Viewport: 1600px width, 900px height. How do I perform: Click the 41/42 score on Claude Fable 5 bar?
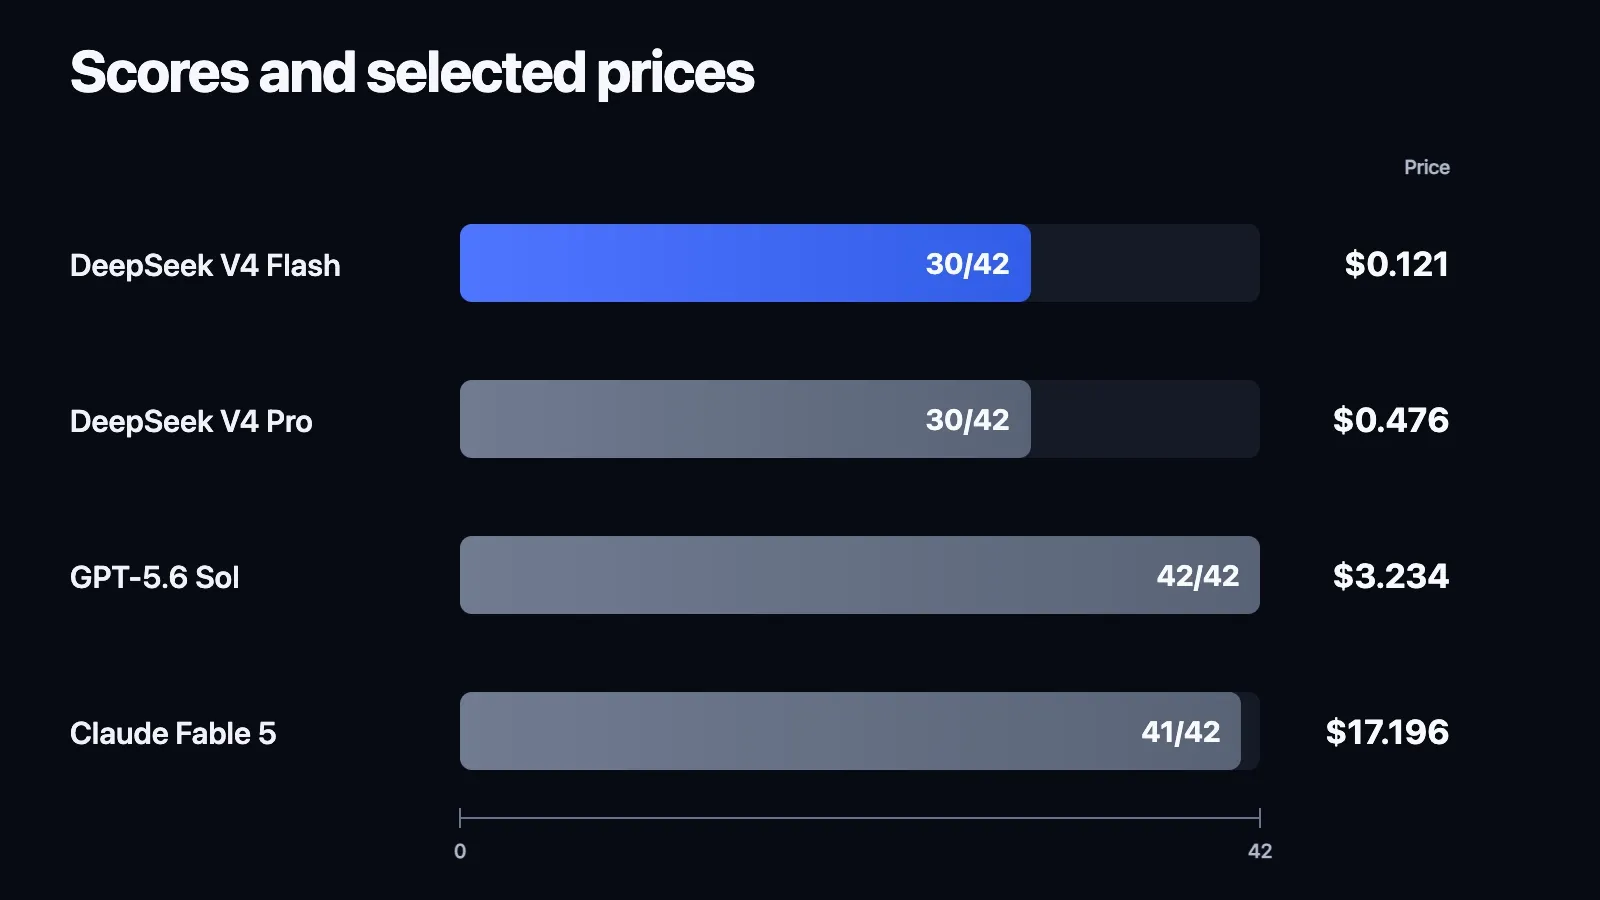(1180, 732)
